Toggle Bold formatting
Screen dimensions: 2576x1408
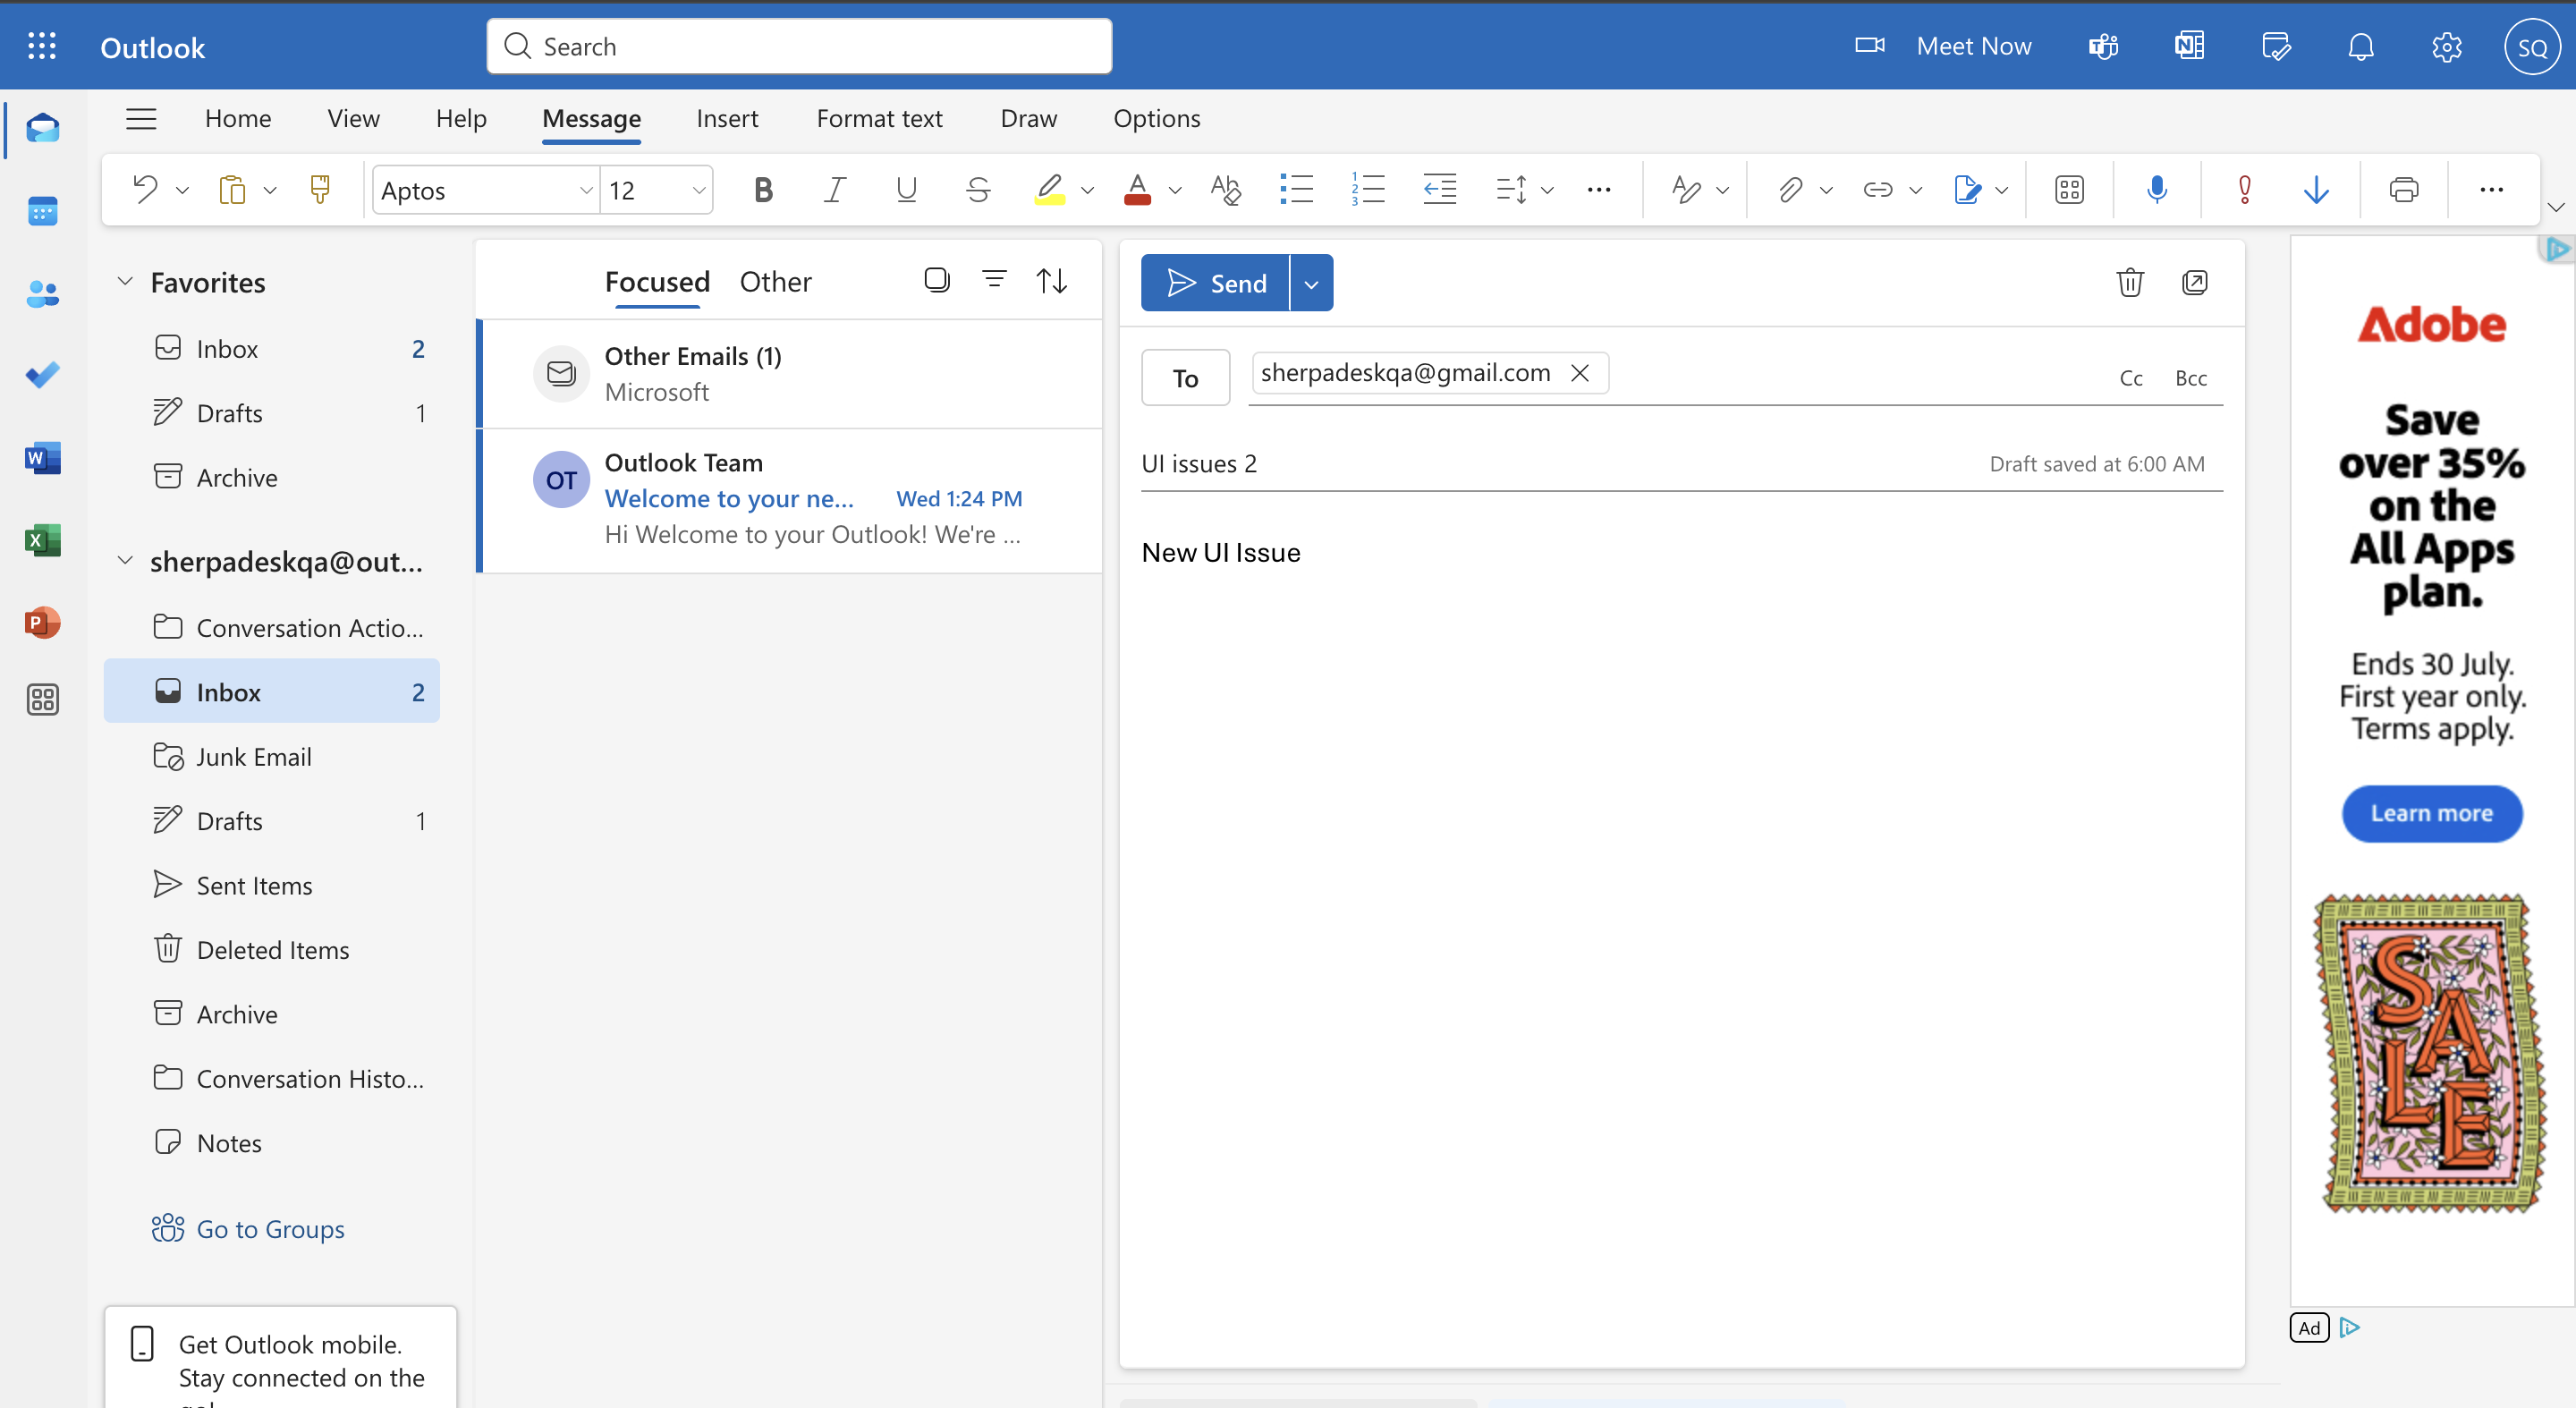[763, 189]
